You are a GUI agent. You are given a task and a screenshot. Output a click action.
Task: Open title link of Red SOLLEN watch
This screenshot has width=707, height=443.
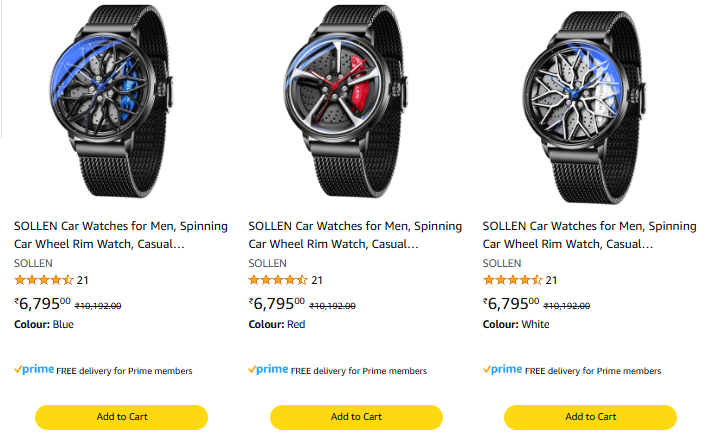[x=355, y=235]
